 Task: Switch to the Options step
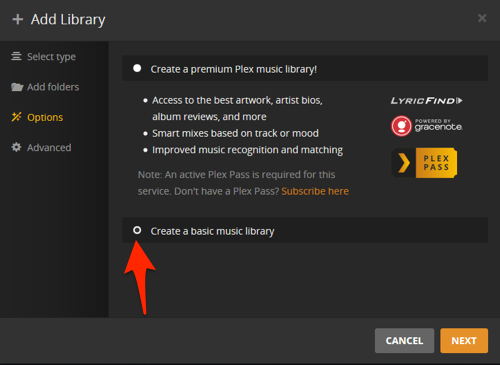click(x=37, y=117)
